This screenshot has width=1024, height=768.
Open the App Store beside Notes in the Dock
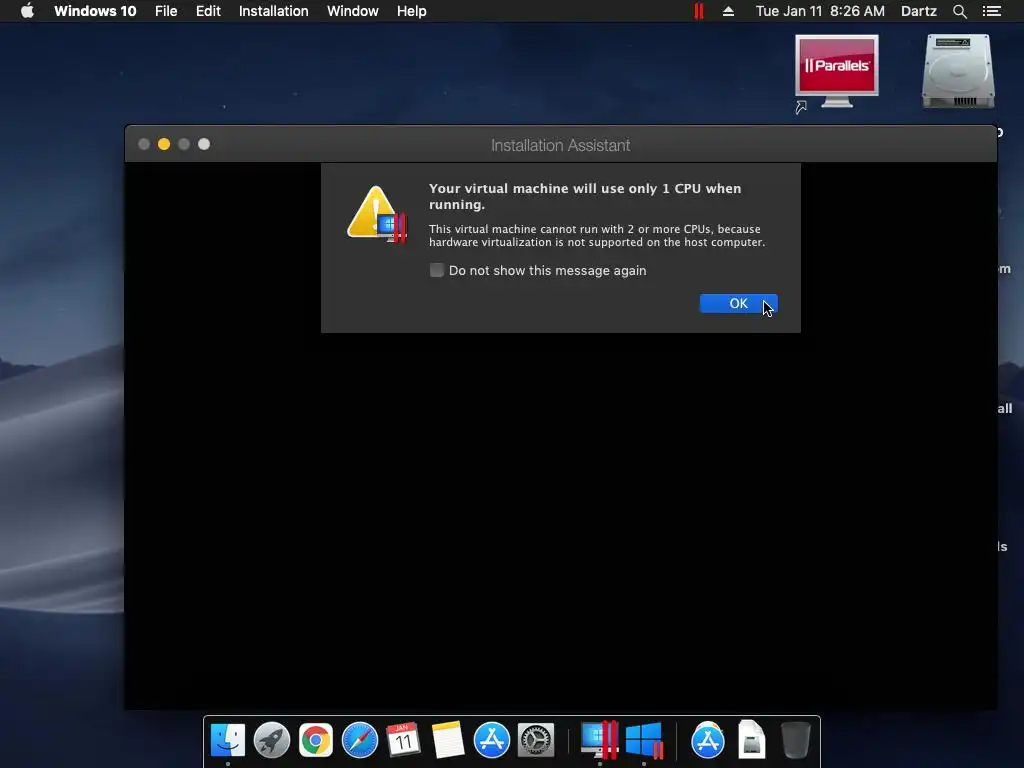click(492, 740)
